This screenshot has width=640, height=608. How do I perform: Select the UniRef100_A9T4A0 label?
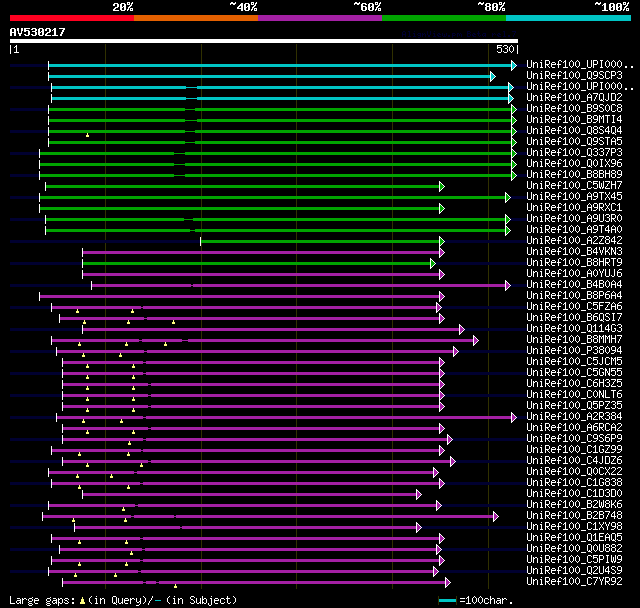(574, 230)
